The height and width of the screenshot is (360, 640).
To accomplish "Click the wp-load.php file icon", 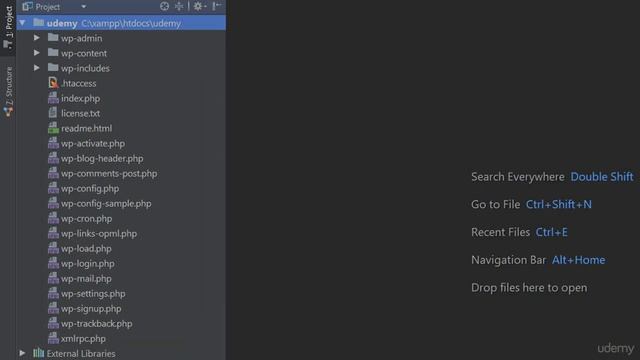I will pyautogui.click(x=53, y=249).
